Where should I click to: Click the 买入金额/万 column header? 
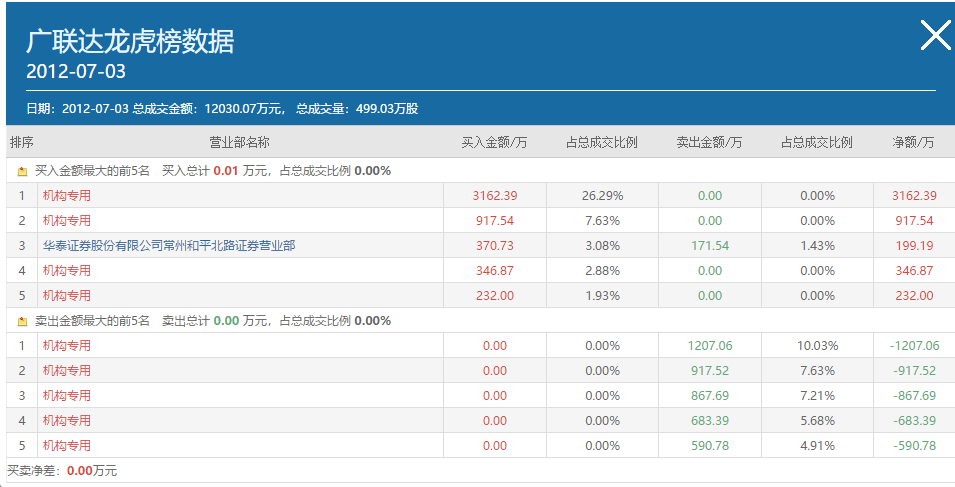pos(494,142)
